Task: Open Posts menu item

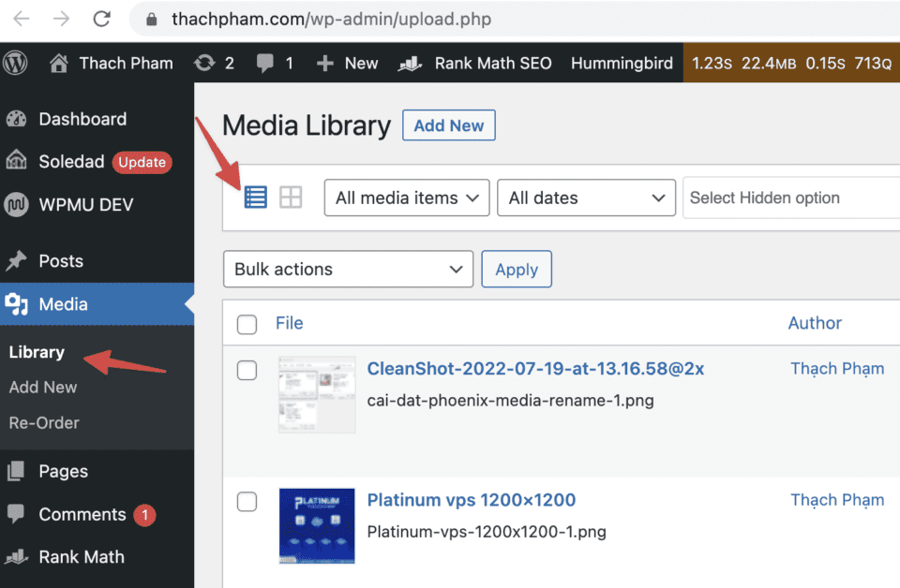Action: pos(61,261)
